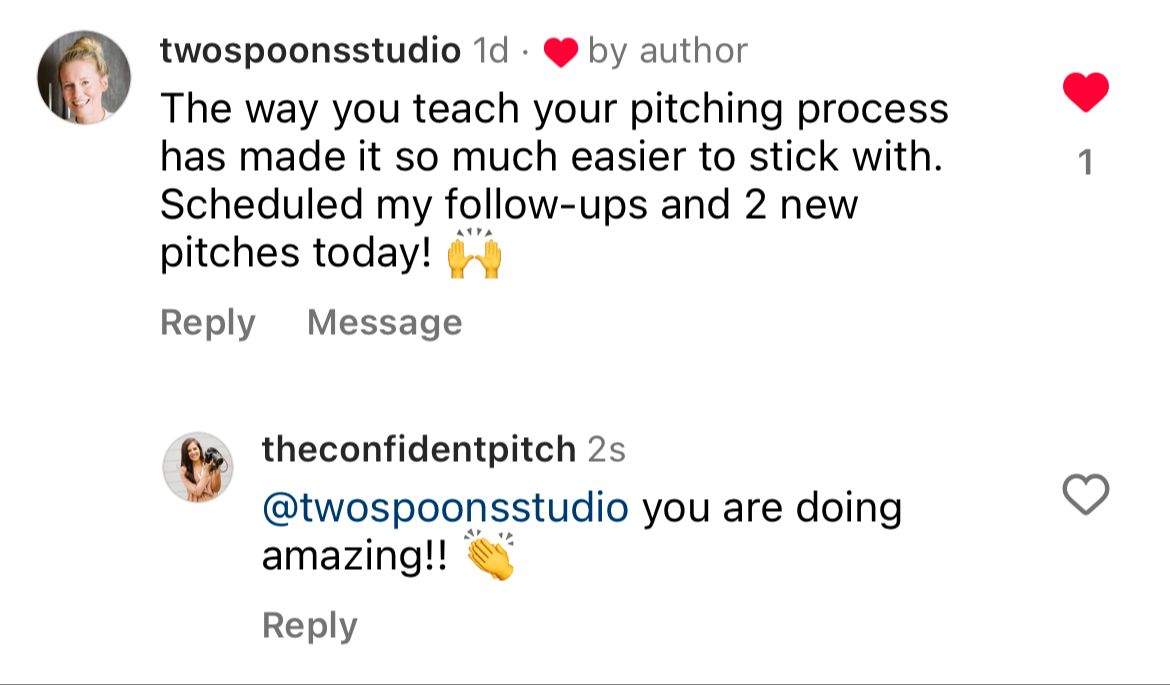Click Message under the twospoonsstudio comment
The width and height of the screenshot is (1170, 685).
[x=385, y=323]
